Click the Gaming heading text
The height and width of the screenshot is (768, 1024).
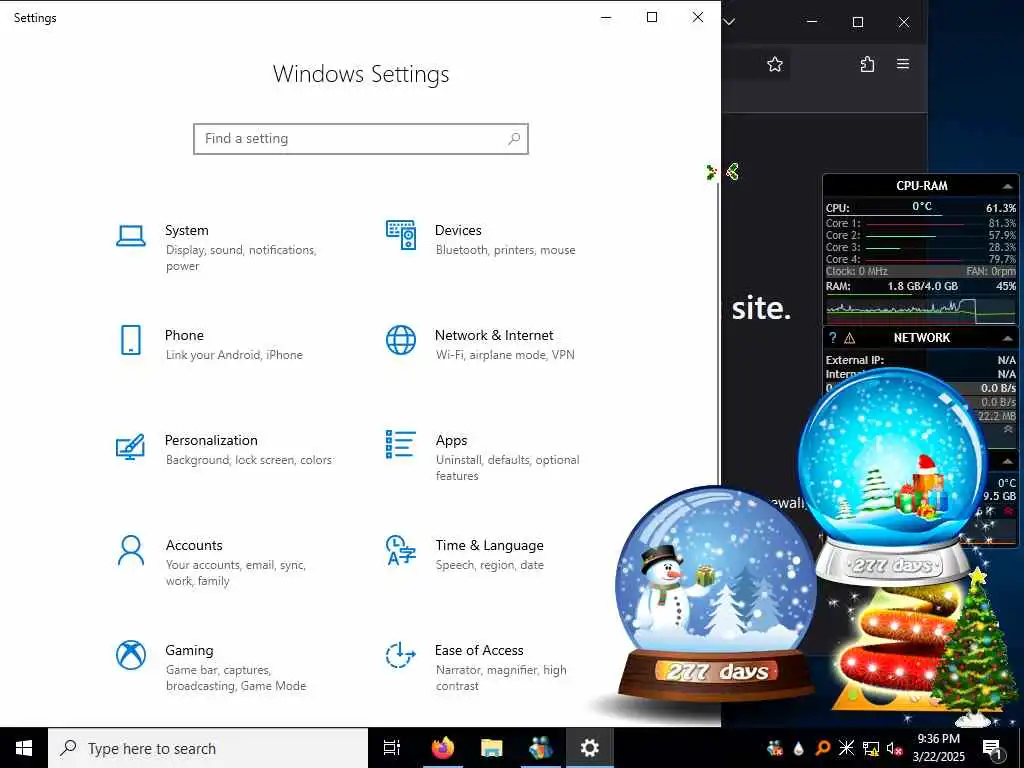click(189, 650)
